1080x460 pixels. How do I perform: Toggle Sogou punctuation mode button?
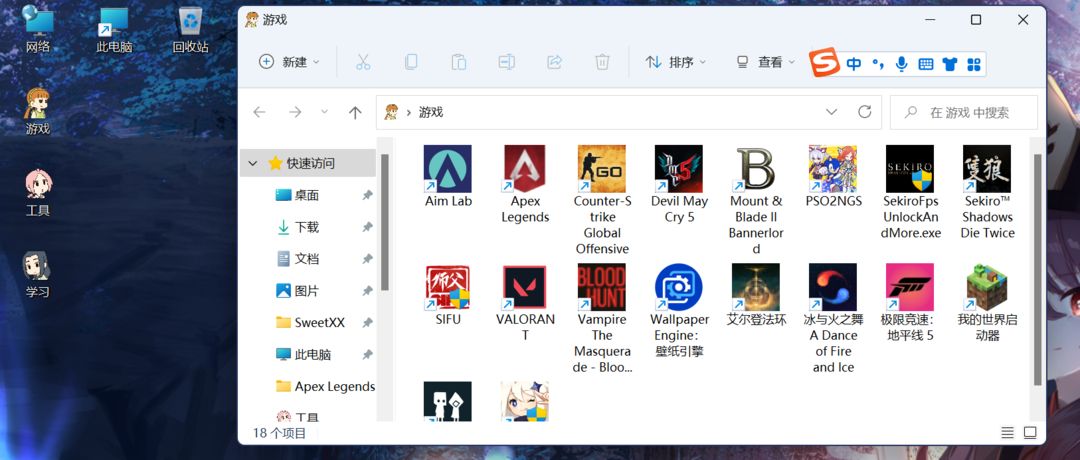point(878,64)
